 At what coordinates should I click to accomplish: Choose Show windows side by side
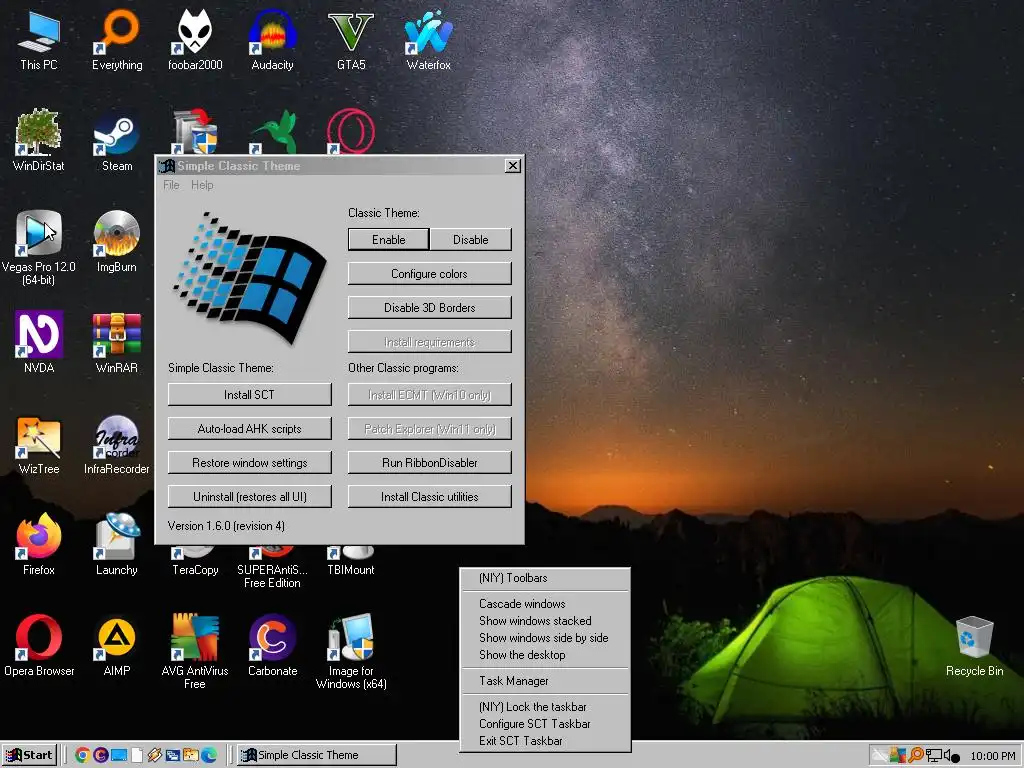click(x=545, y=638)
